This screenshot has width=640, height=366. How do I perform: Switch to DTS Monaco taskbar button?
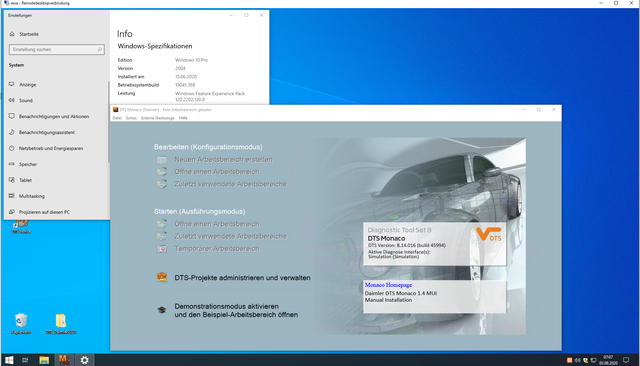[x=64, y=360]
